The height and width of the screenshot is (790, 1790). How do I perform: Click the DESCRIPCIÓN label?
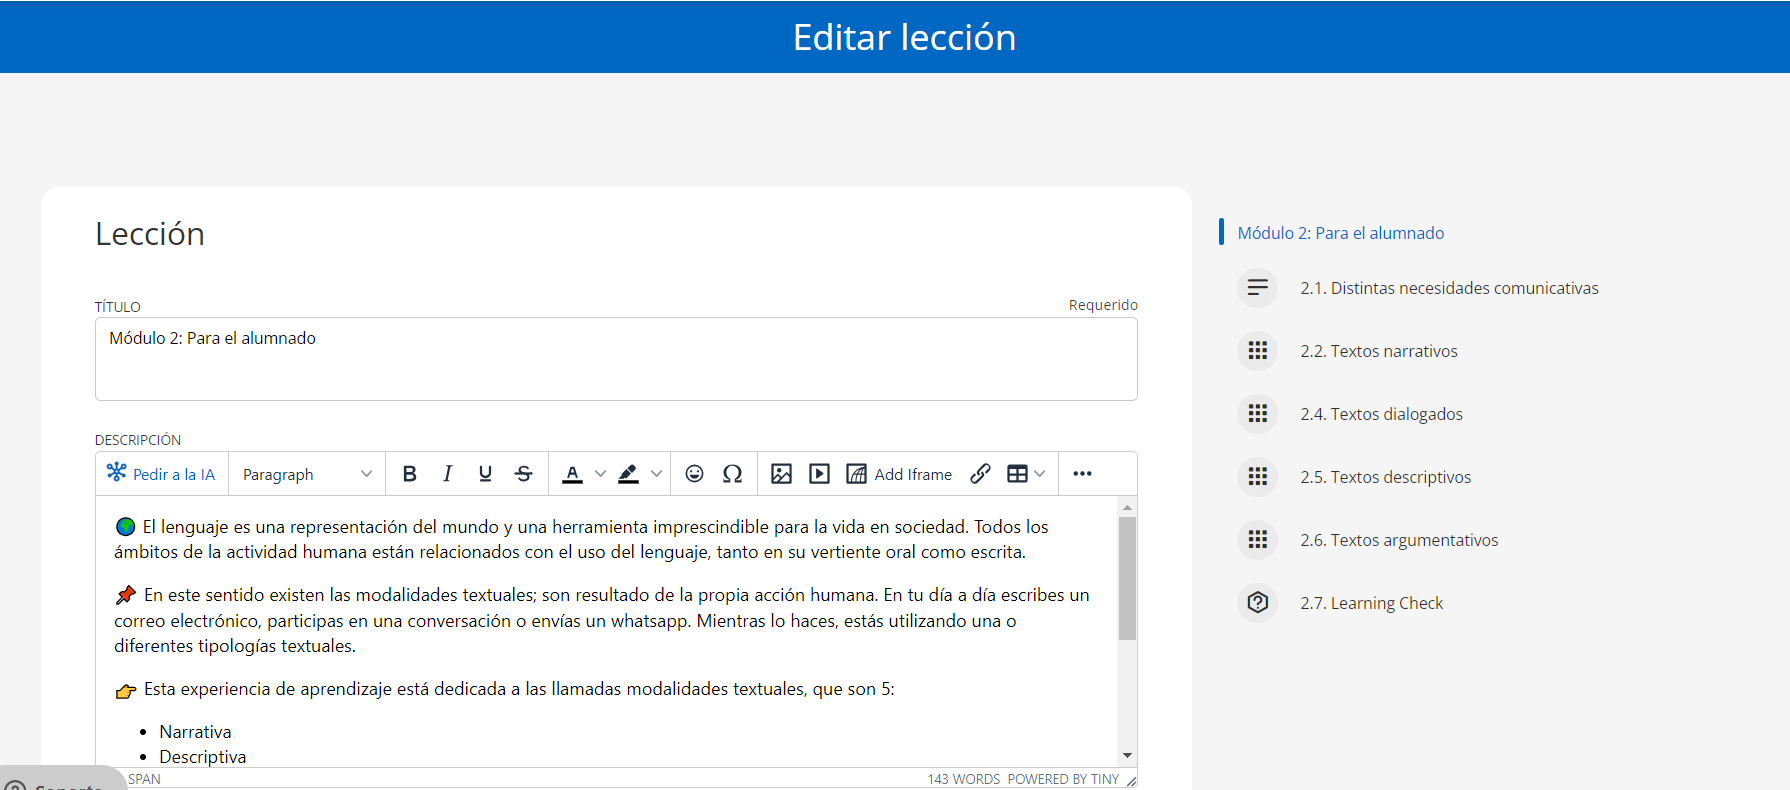[138, 440]
